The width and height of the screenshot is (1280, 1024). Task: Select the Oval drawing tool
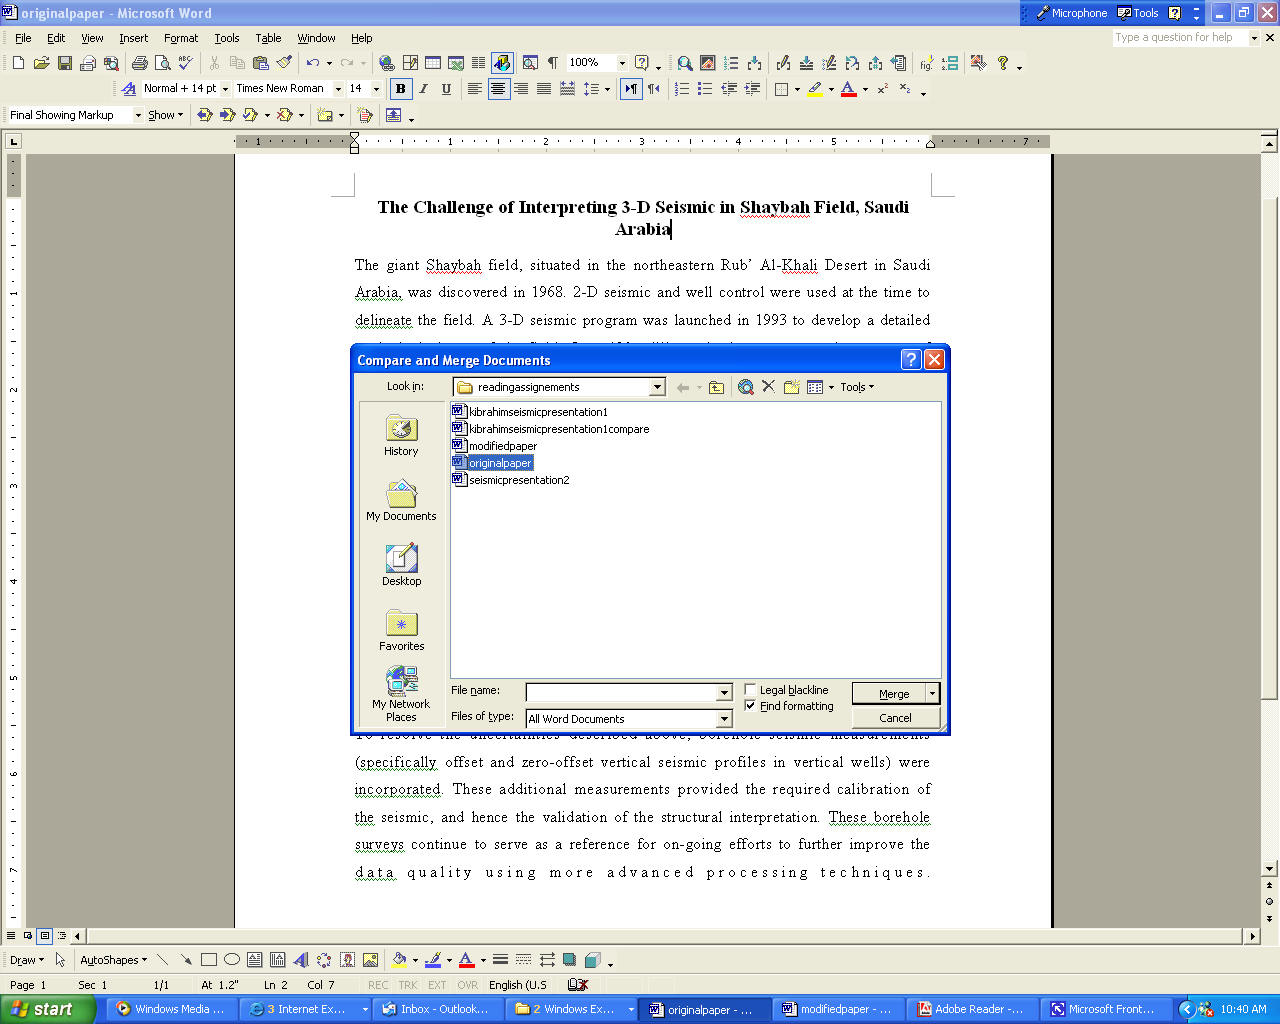point(232,960)
